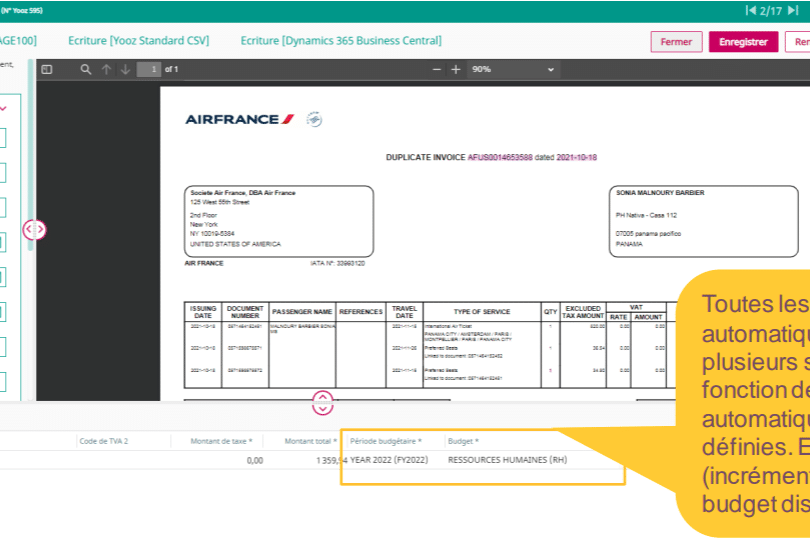Screen dimensions: 810x540
Task: Click TYPE OF SERVICE table header
Action: tap(482, 312)
